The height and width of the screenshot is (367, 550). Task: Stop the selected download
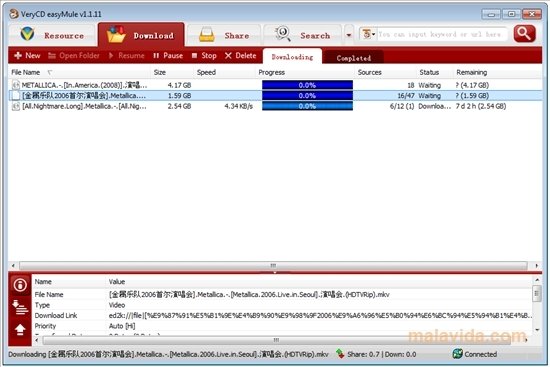click(x=204, y=55)
